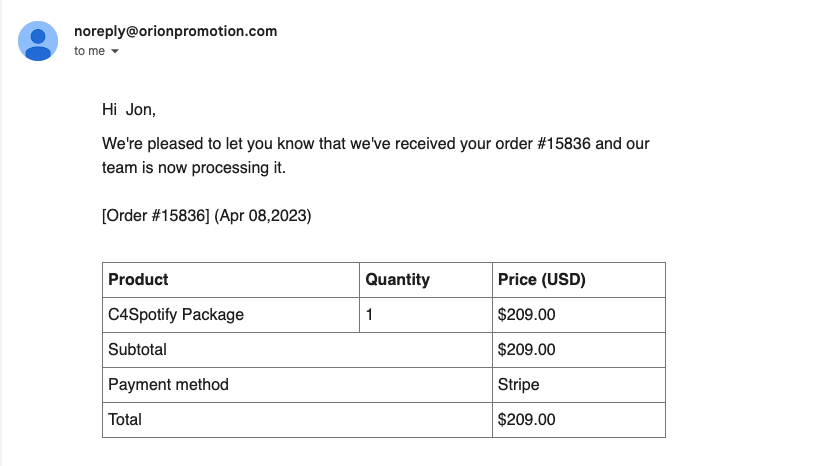Expand the 'to me' recipient details arrow

[x=115, y=51]
